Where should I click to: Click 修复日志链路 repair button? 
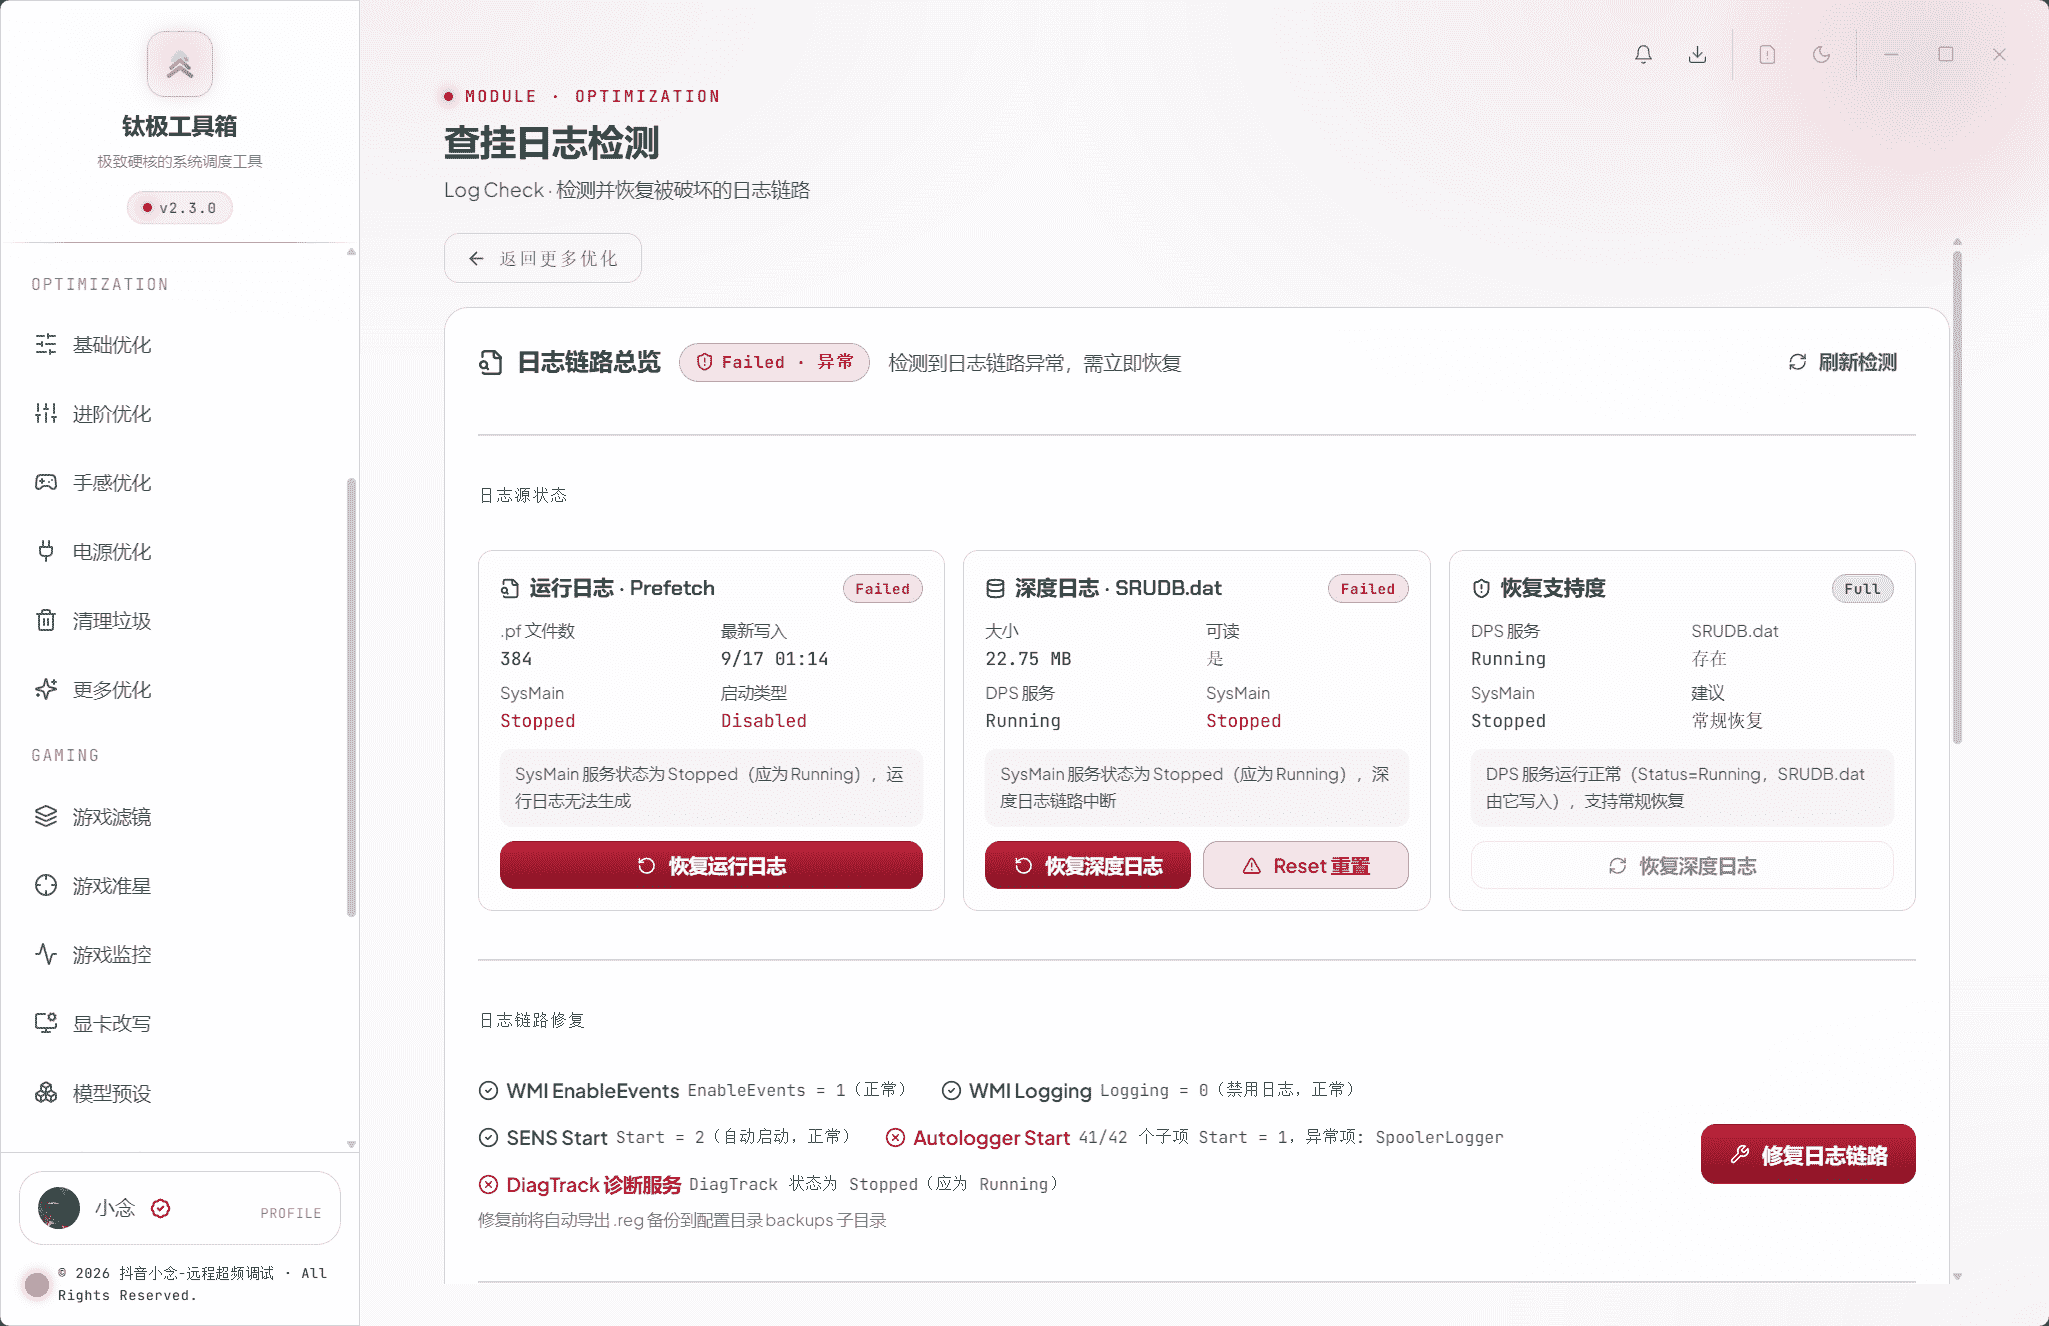(1808, 1155)
